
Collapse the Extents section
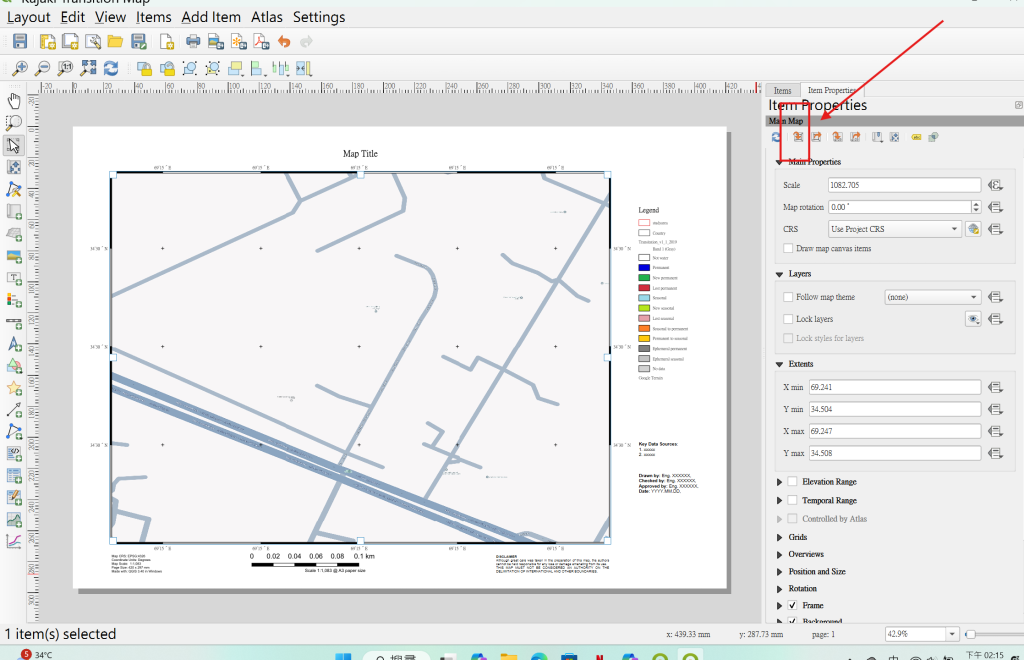tap(779, 364)
